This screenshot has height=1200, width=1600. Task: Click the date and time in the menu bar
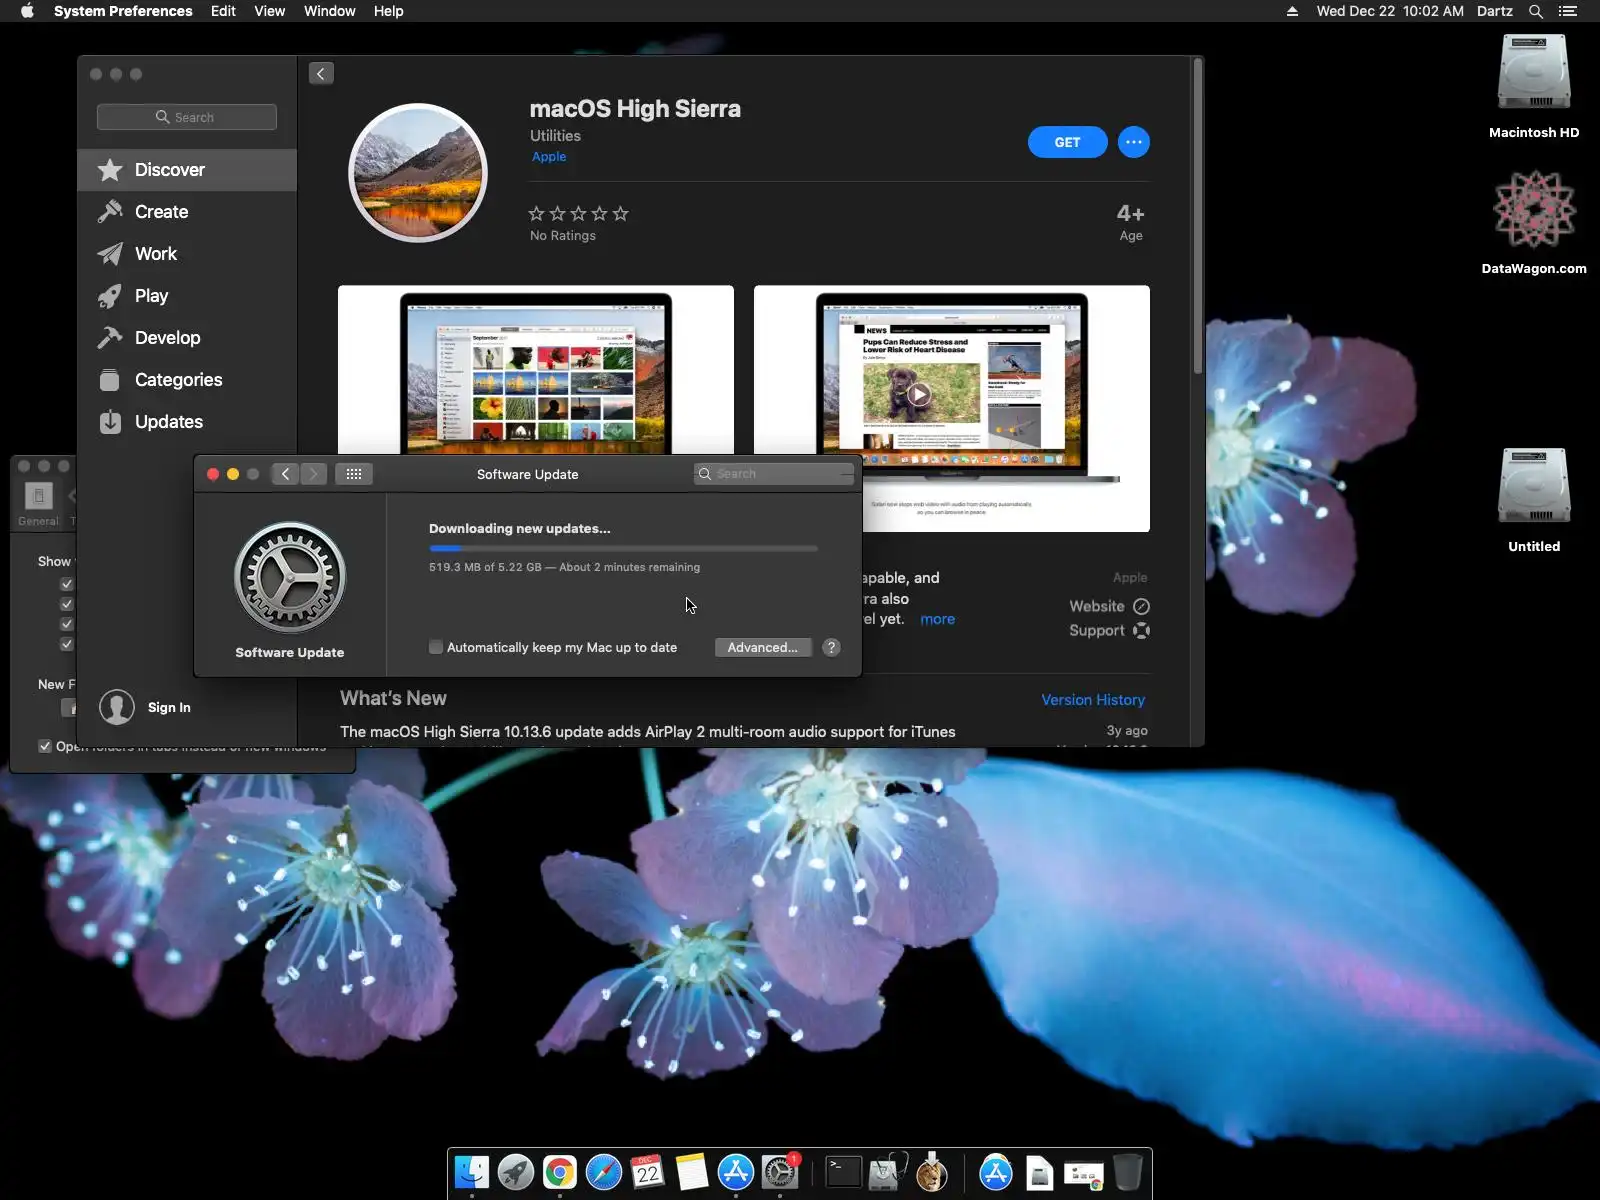1390,11
